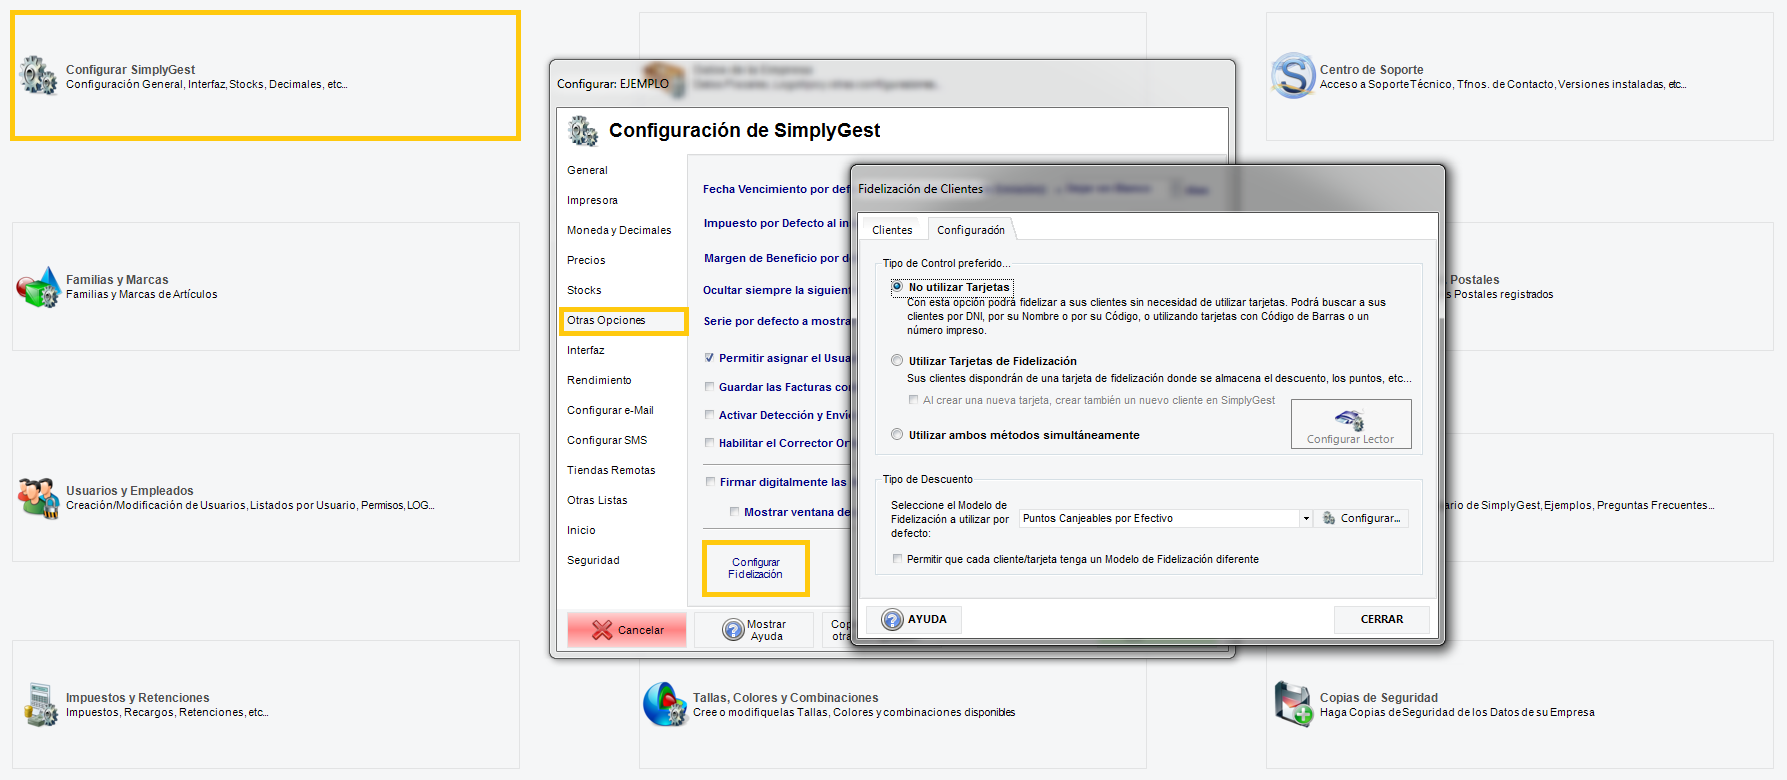This screenshot has width=1787, height=780.
Task: Click Ocultar siempre la siguiente label
Action: point(776,290)
